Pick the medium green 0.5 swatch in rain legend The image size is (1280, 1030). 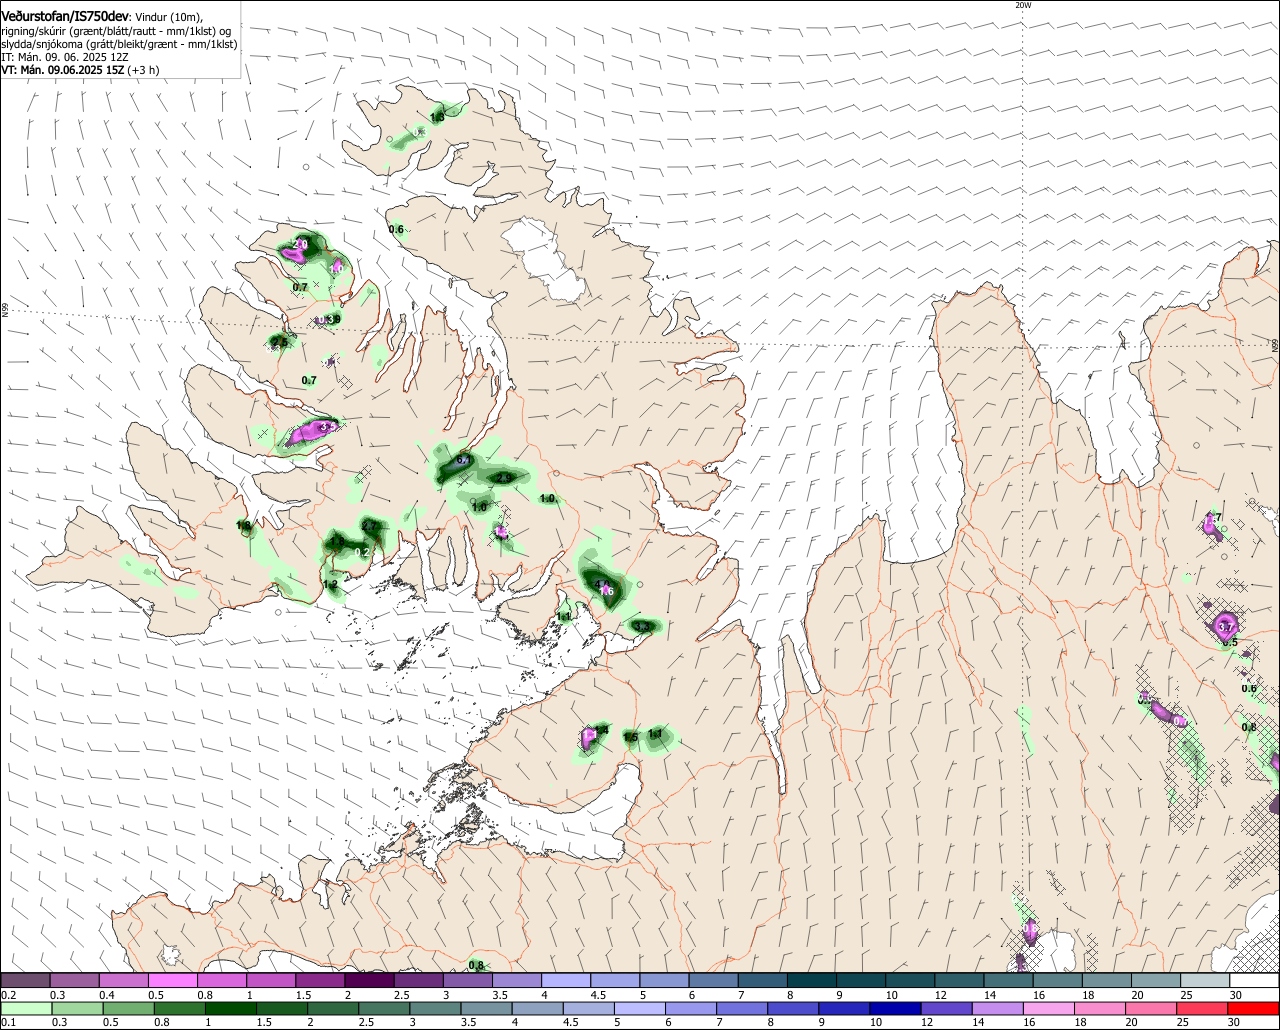click(x=128, y=1009)
